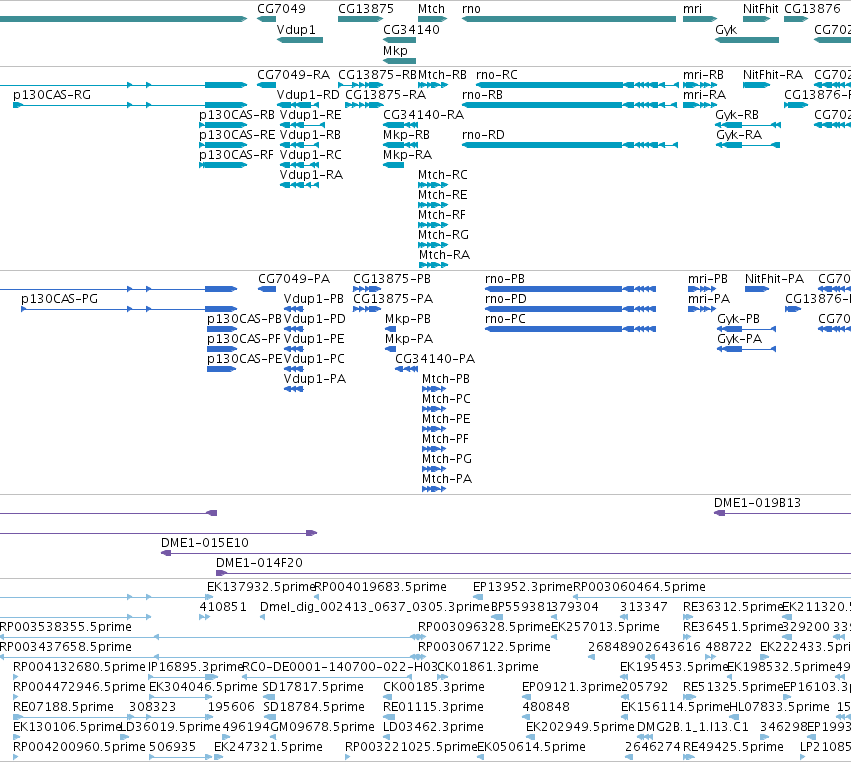Open transcript NitFhit-RA
The width and height of the screenshot is (851, 762).
[773, 75]
